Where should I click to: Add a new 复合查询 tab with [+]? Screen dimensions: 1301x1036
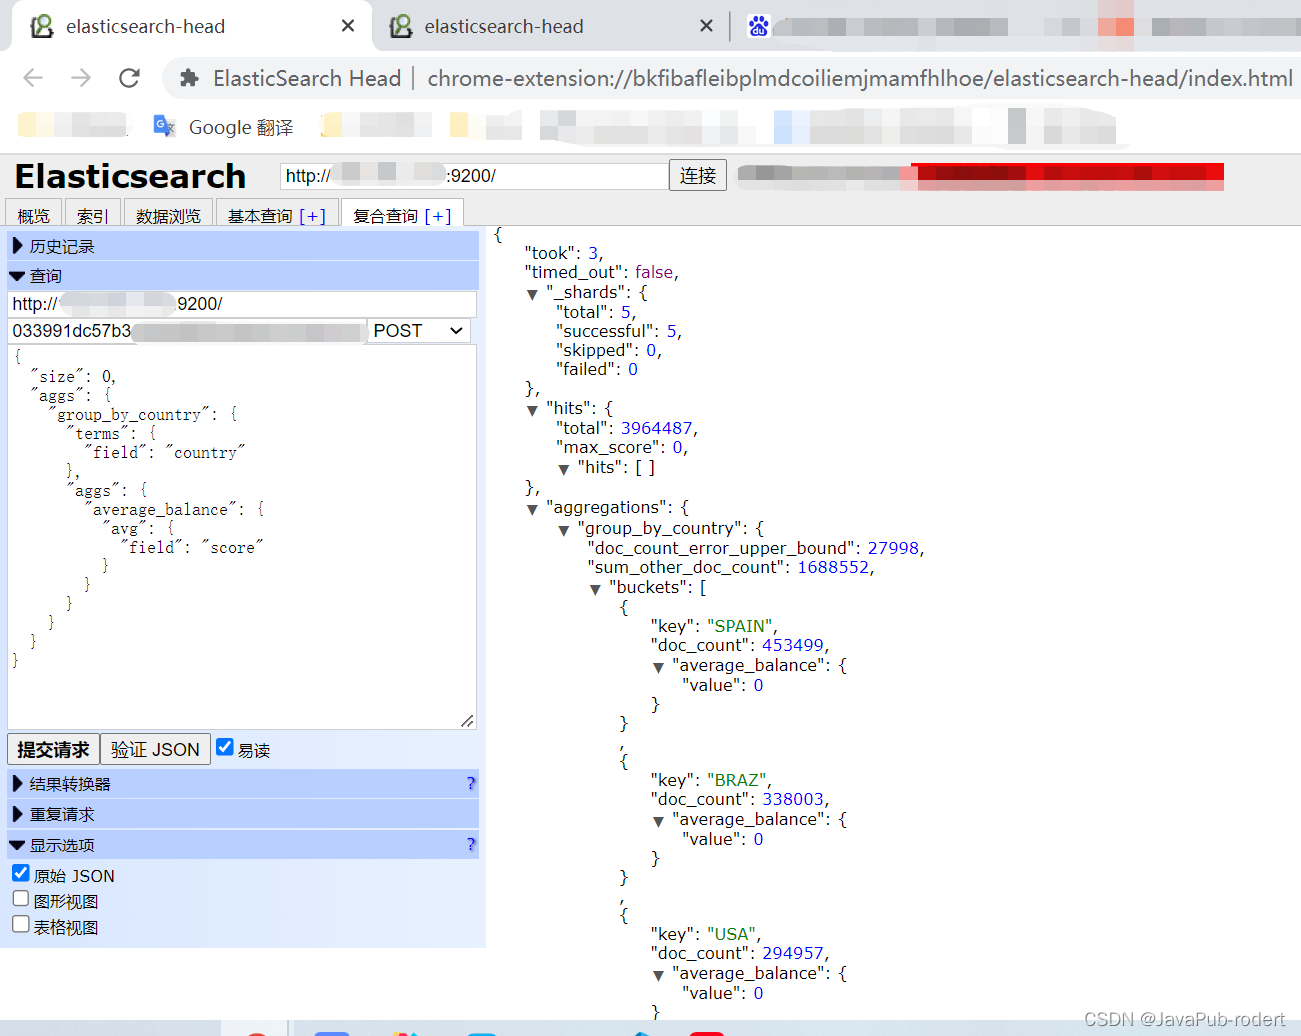click(438, 216)
